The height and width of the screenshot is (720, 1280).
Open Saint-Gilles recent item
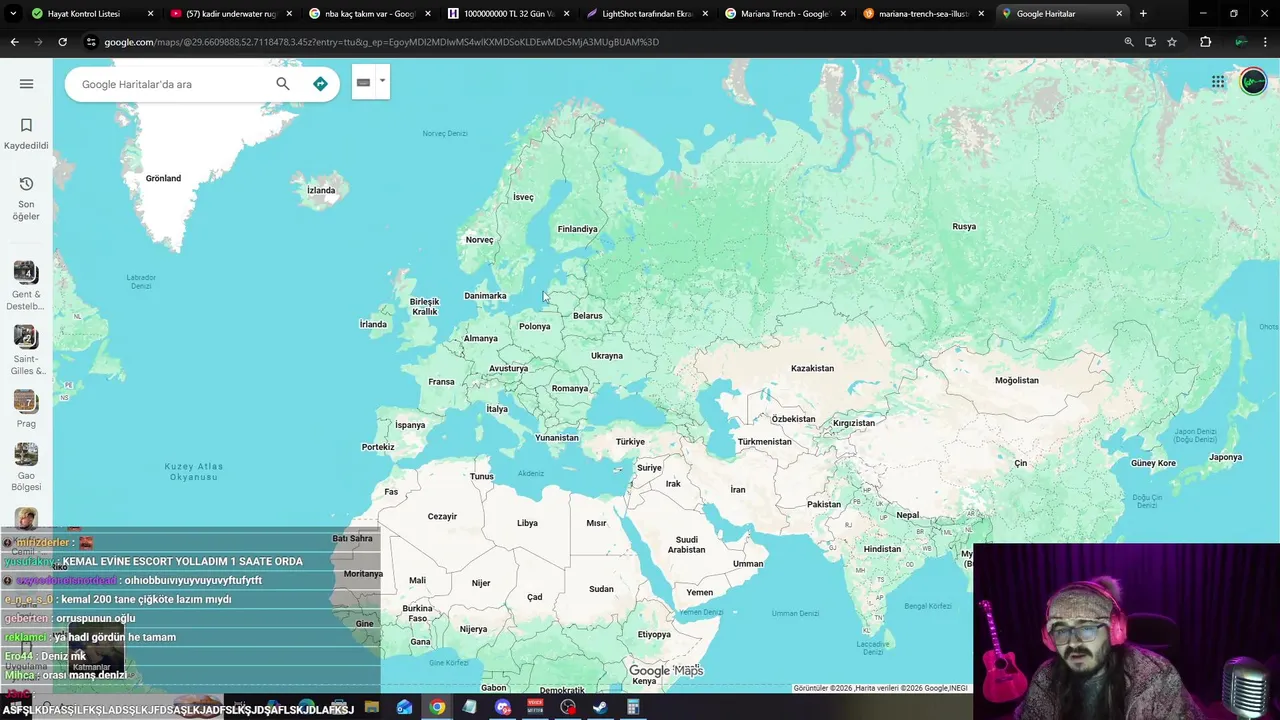26,350
